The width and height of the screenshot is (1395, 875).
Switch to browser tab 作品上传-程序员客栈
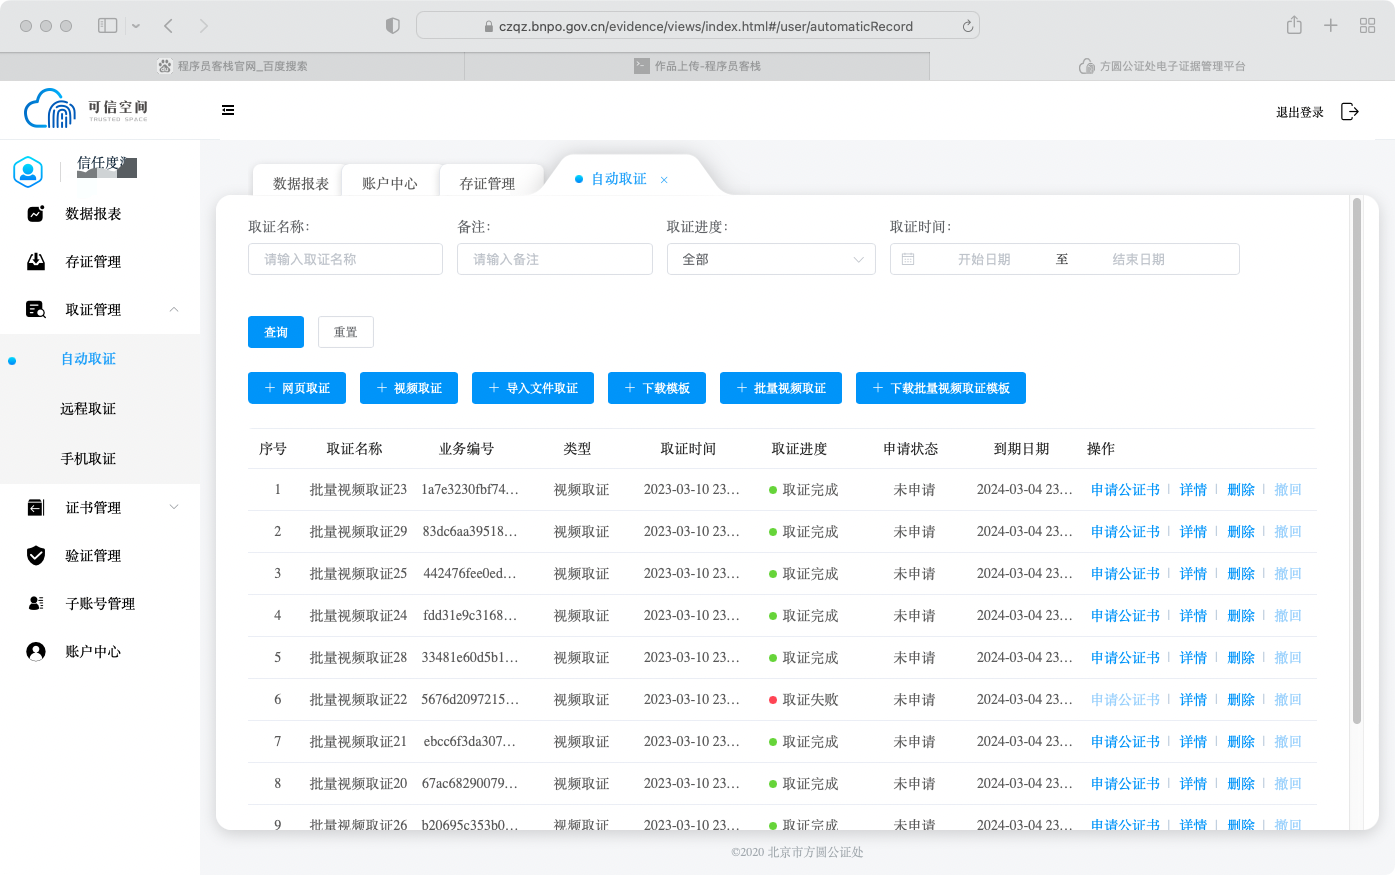click(697, 66)
